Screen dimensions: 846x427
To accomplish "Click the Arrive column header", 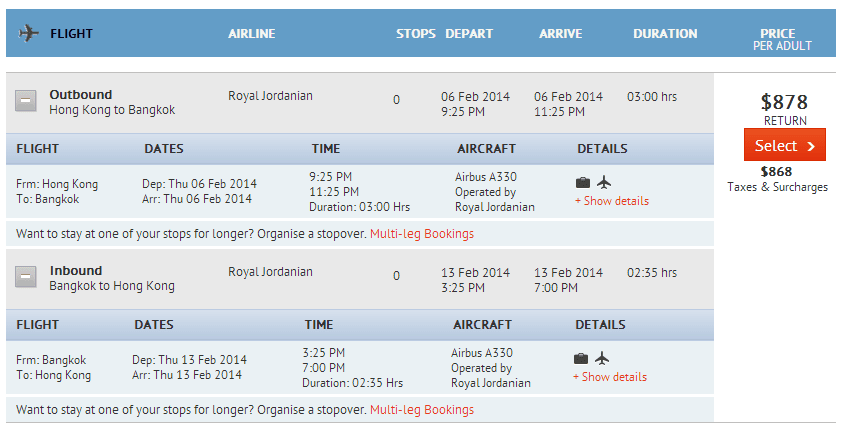I will click(560, 34).
